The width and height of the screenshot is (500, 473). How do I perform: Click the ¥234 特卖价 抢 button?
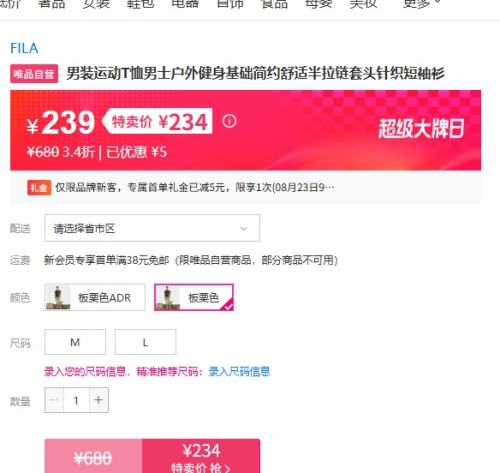click(201, 456)
